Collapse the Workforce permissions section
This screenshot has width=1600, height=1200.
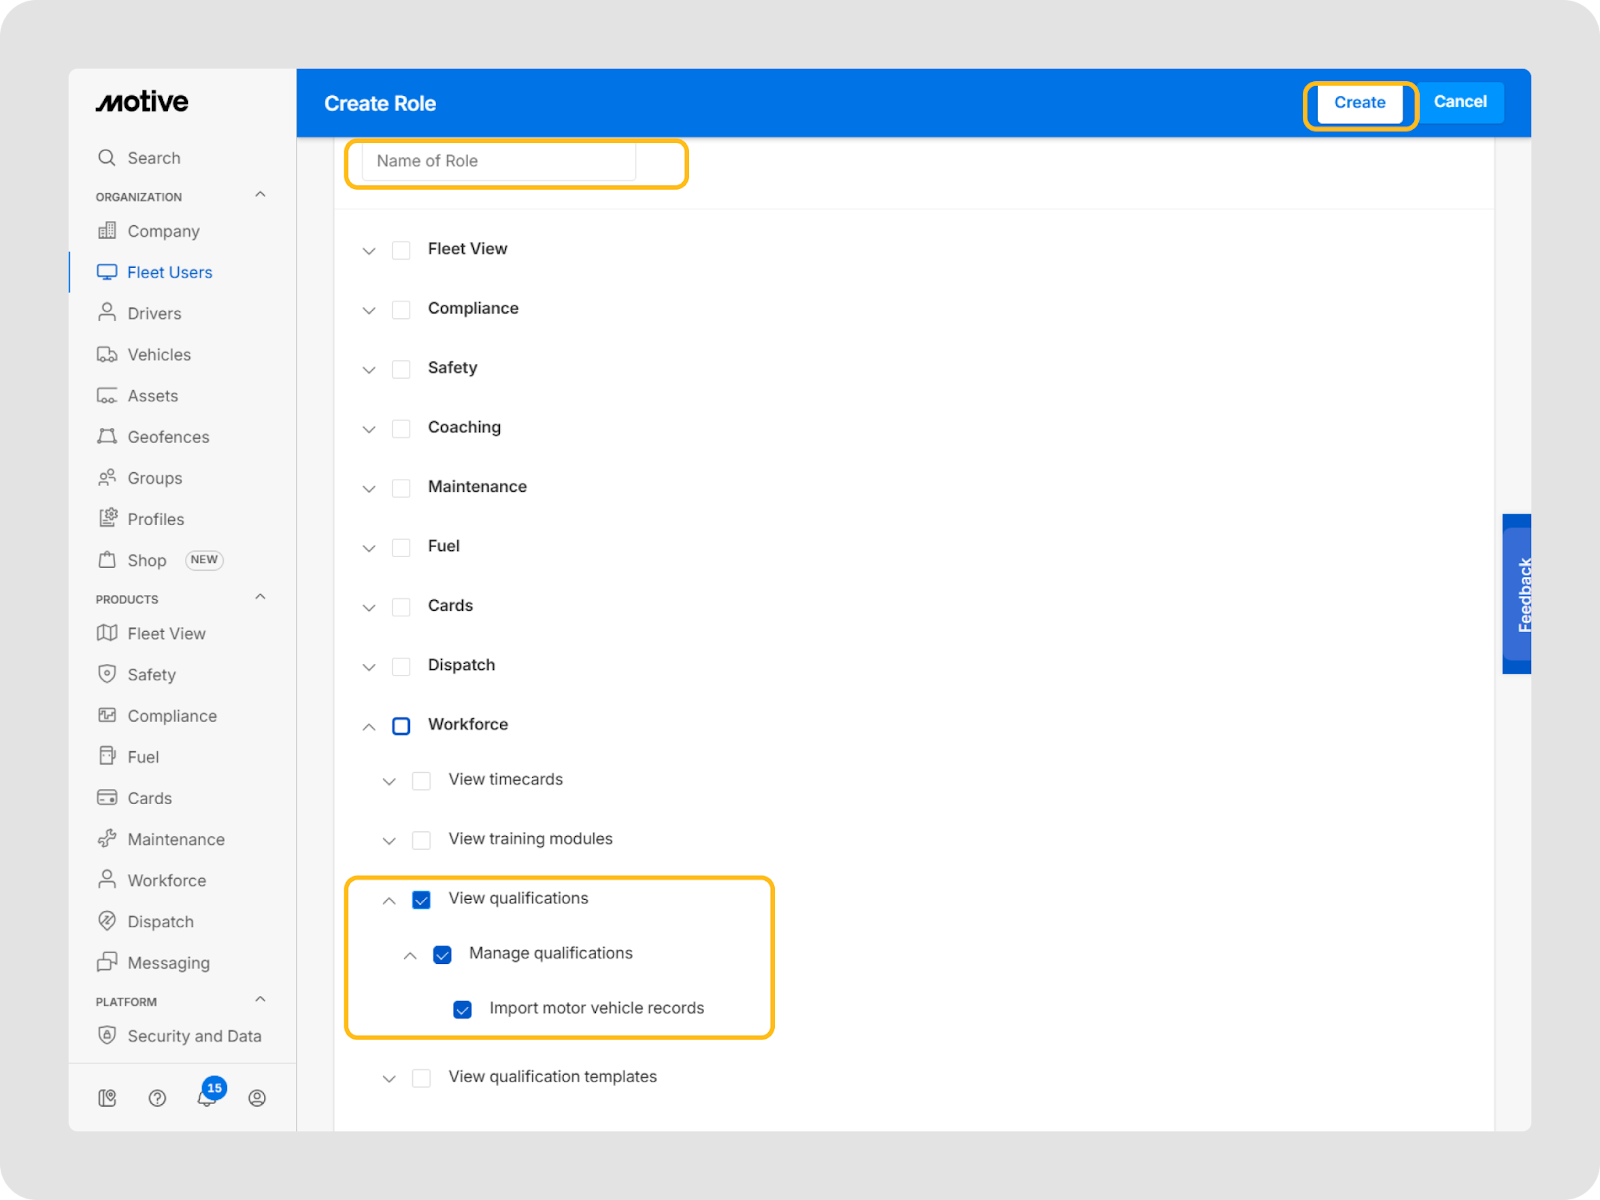369,727
